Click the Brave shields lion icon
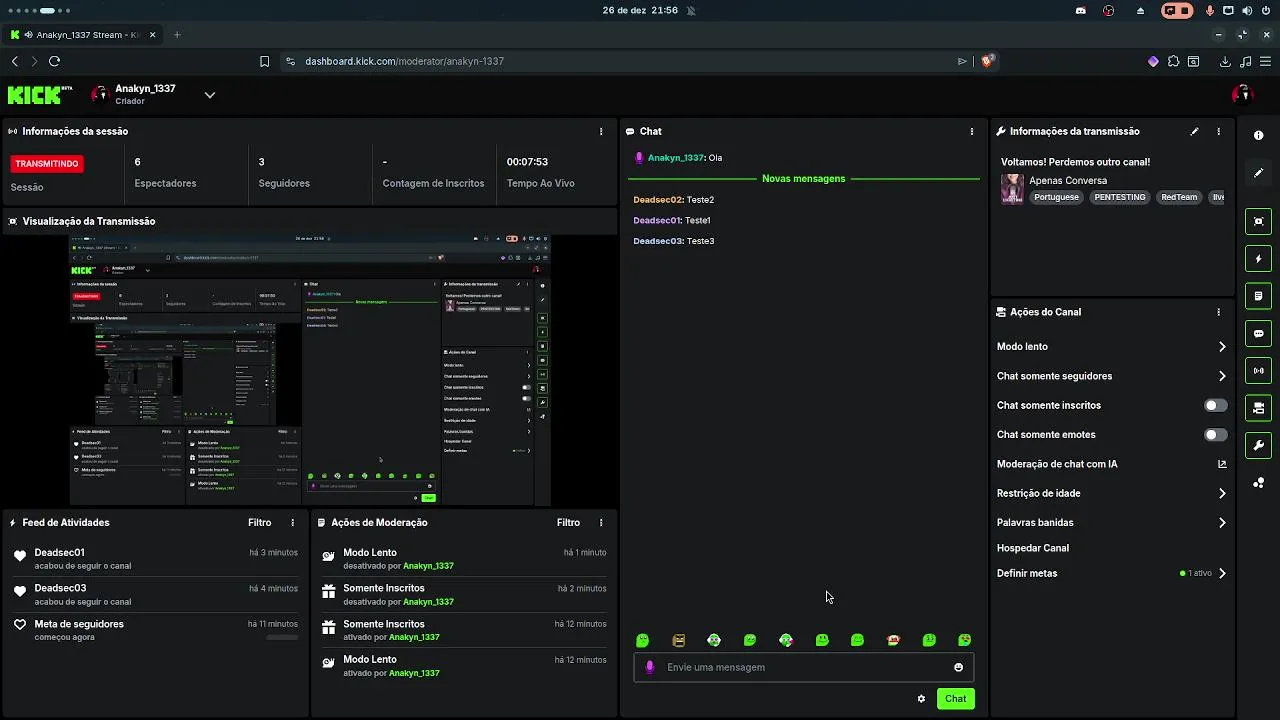The width and height of the screenshot is (1280, 720). point(988,61)
